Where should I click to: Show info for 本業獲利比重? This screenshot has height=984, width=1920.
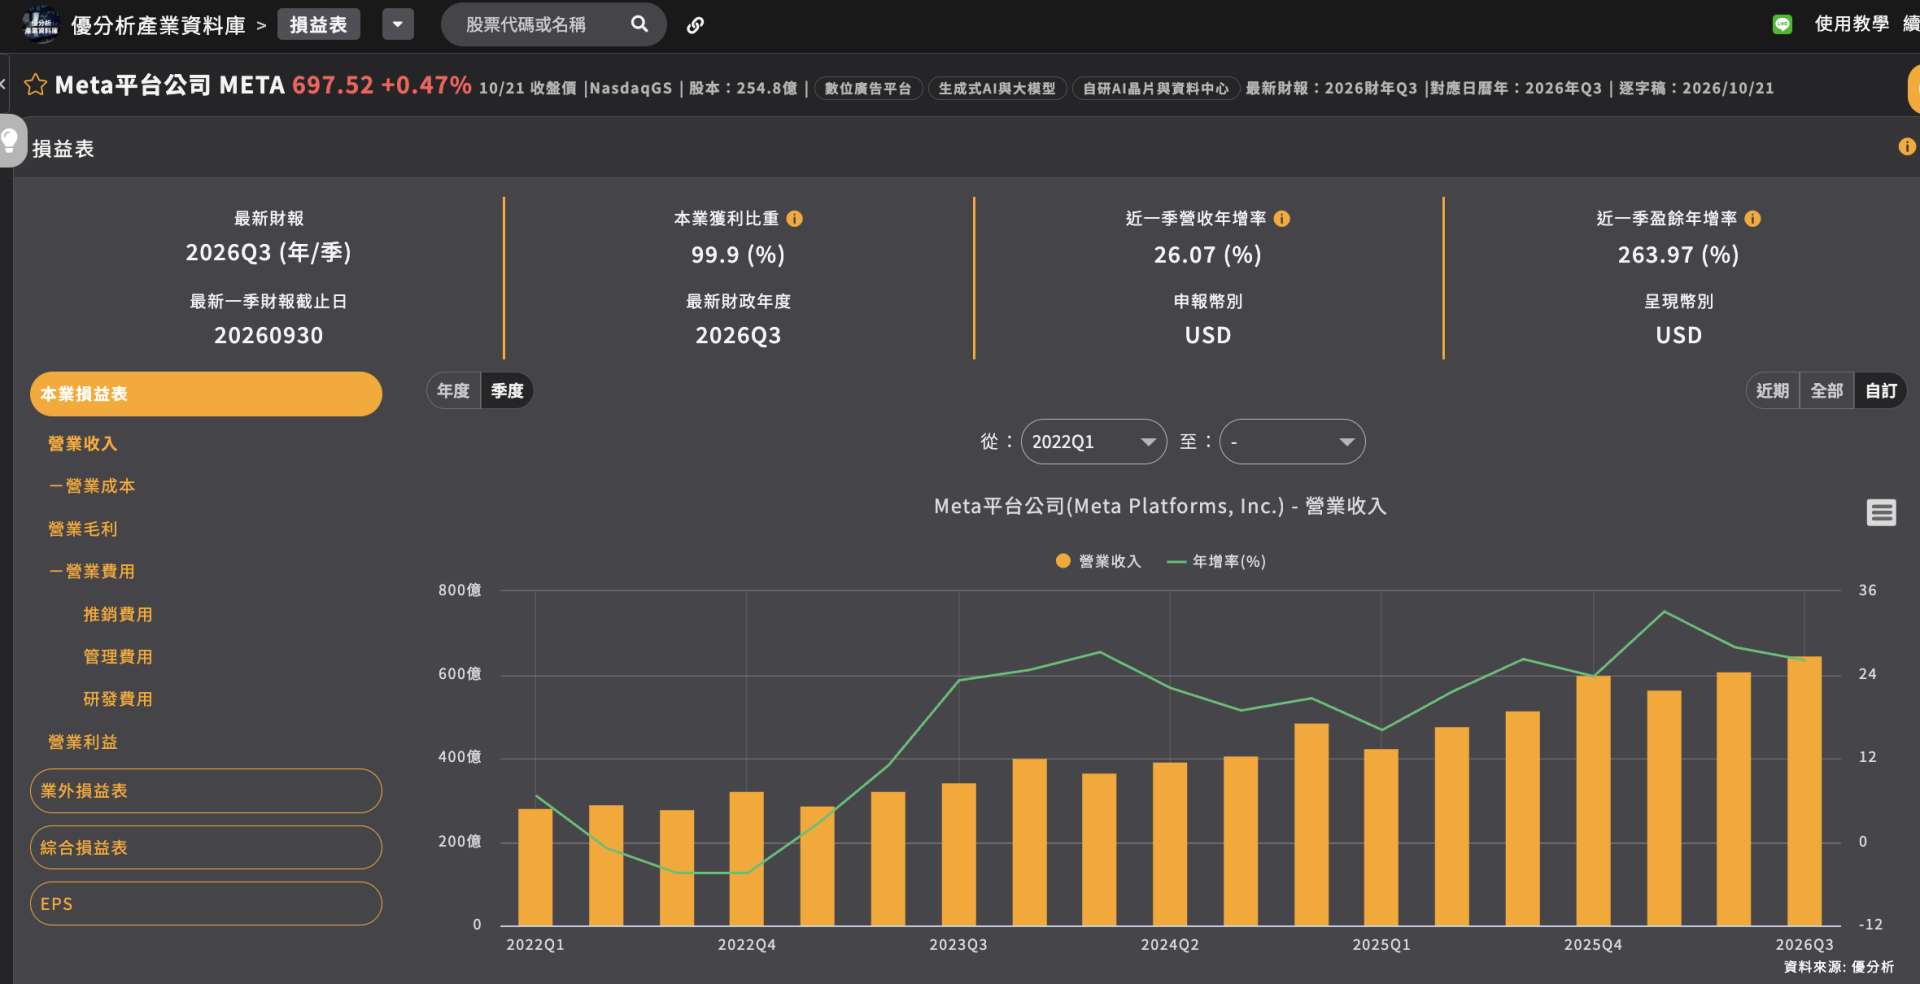(x=795, y=219)
